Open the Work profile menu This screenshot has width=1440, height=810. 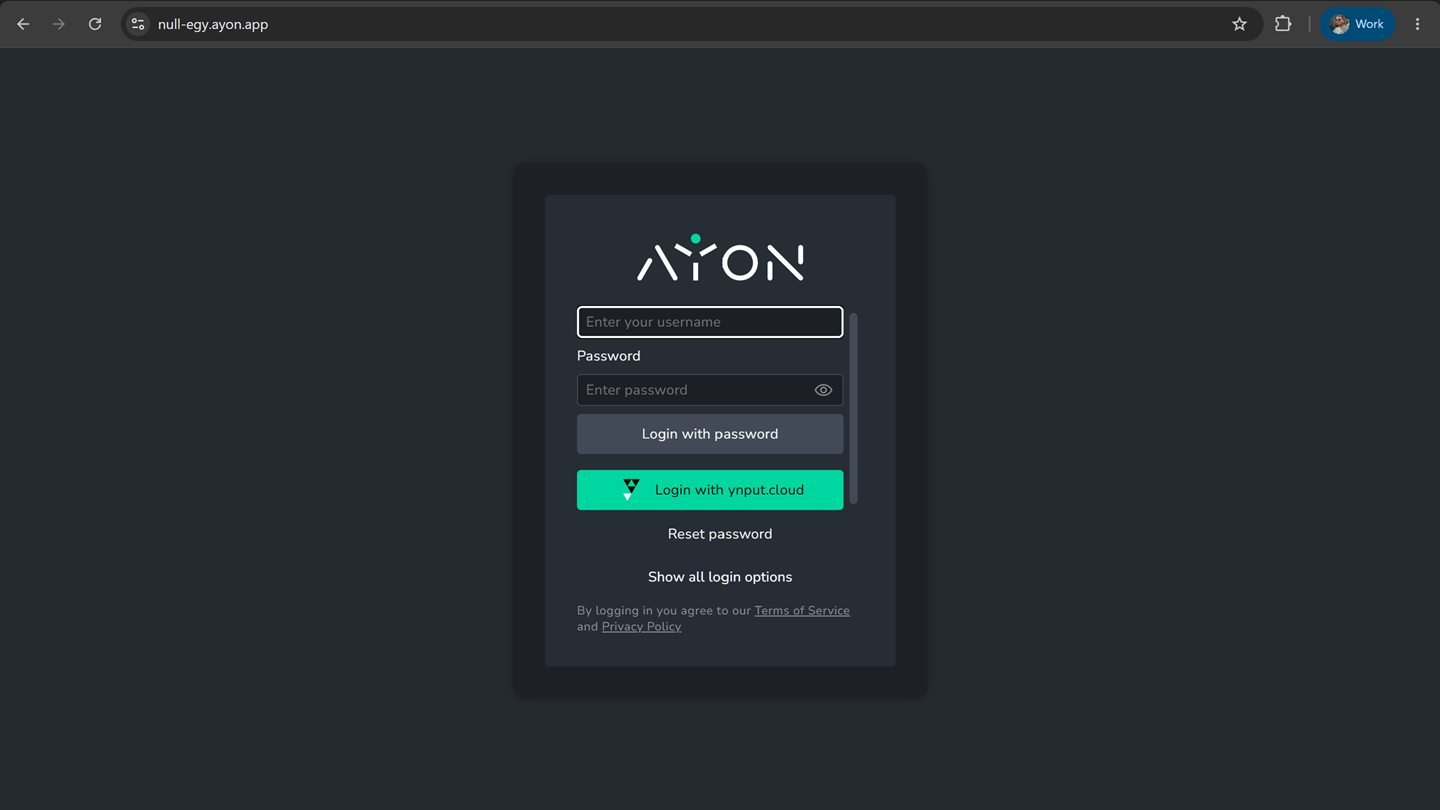coord(1357,24)
